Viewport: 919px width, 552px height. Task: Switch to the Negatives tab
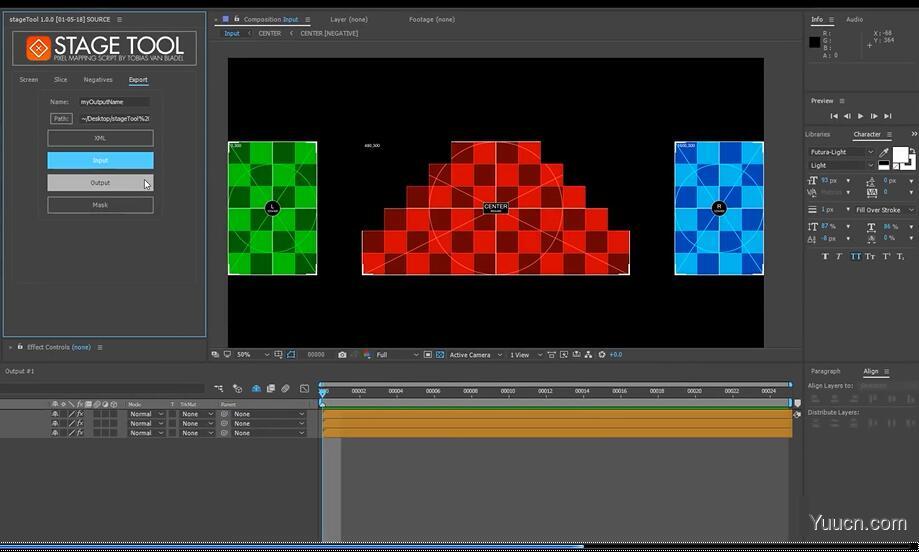tap(98, 80)
